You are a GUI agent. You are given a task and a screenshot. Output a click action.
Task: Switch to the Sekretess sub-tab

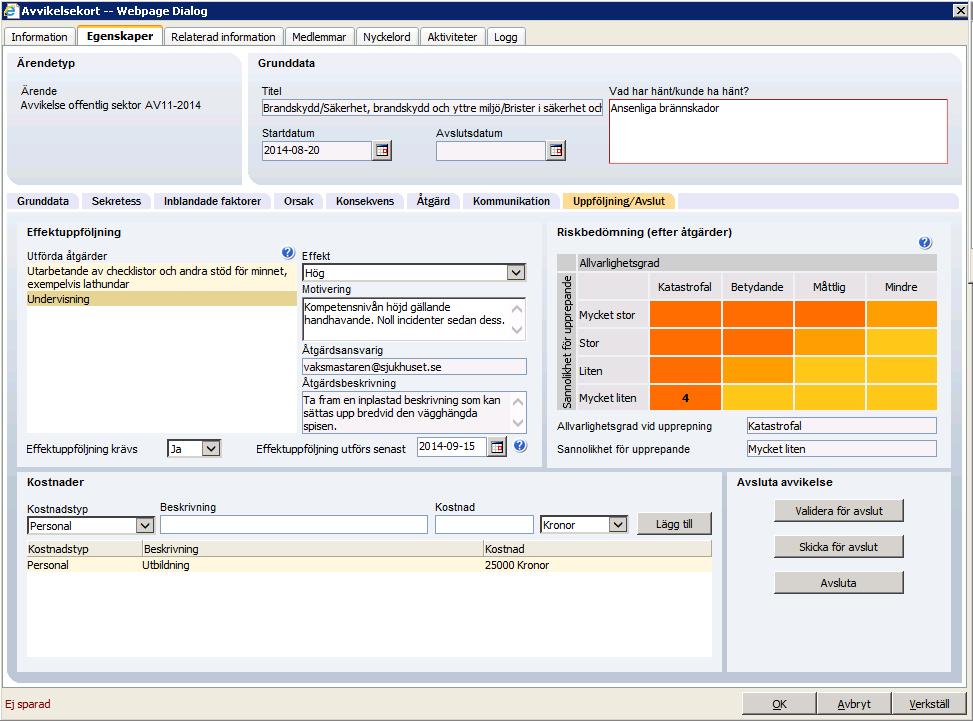click(116, 201)
